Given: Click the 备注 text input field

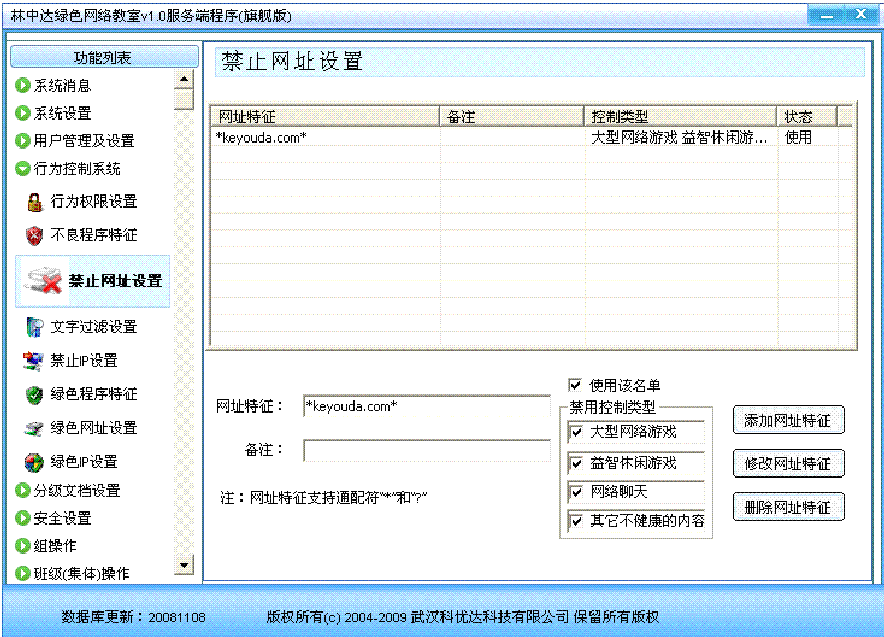Looking at the screenshot, I should click(427, 451).
